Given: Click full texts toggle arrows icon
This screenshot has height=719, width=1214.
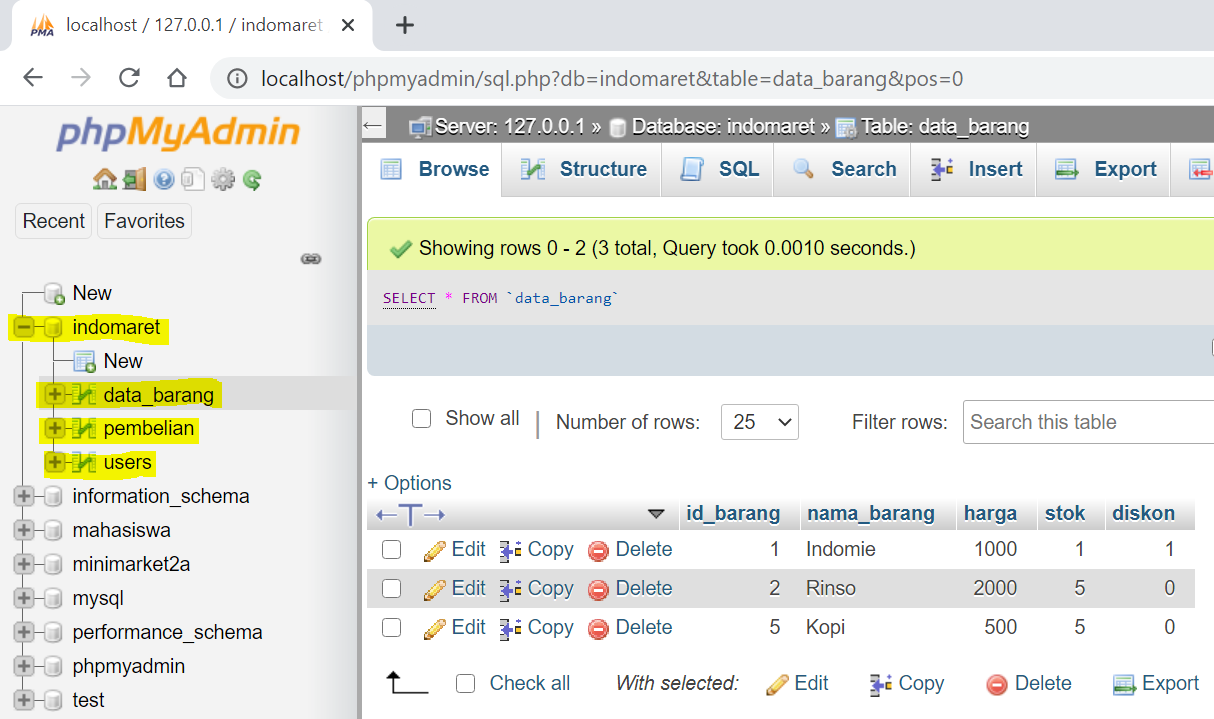Looking at the screenshot, I should point(410,515).
